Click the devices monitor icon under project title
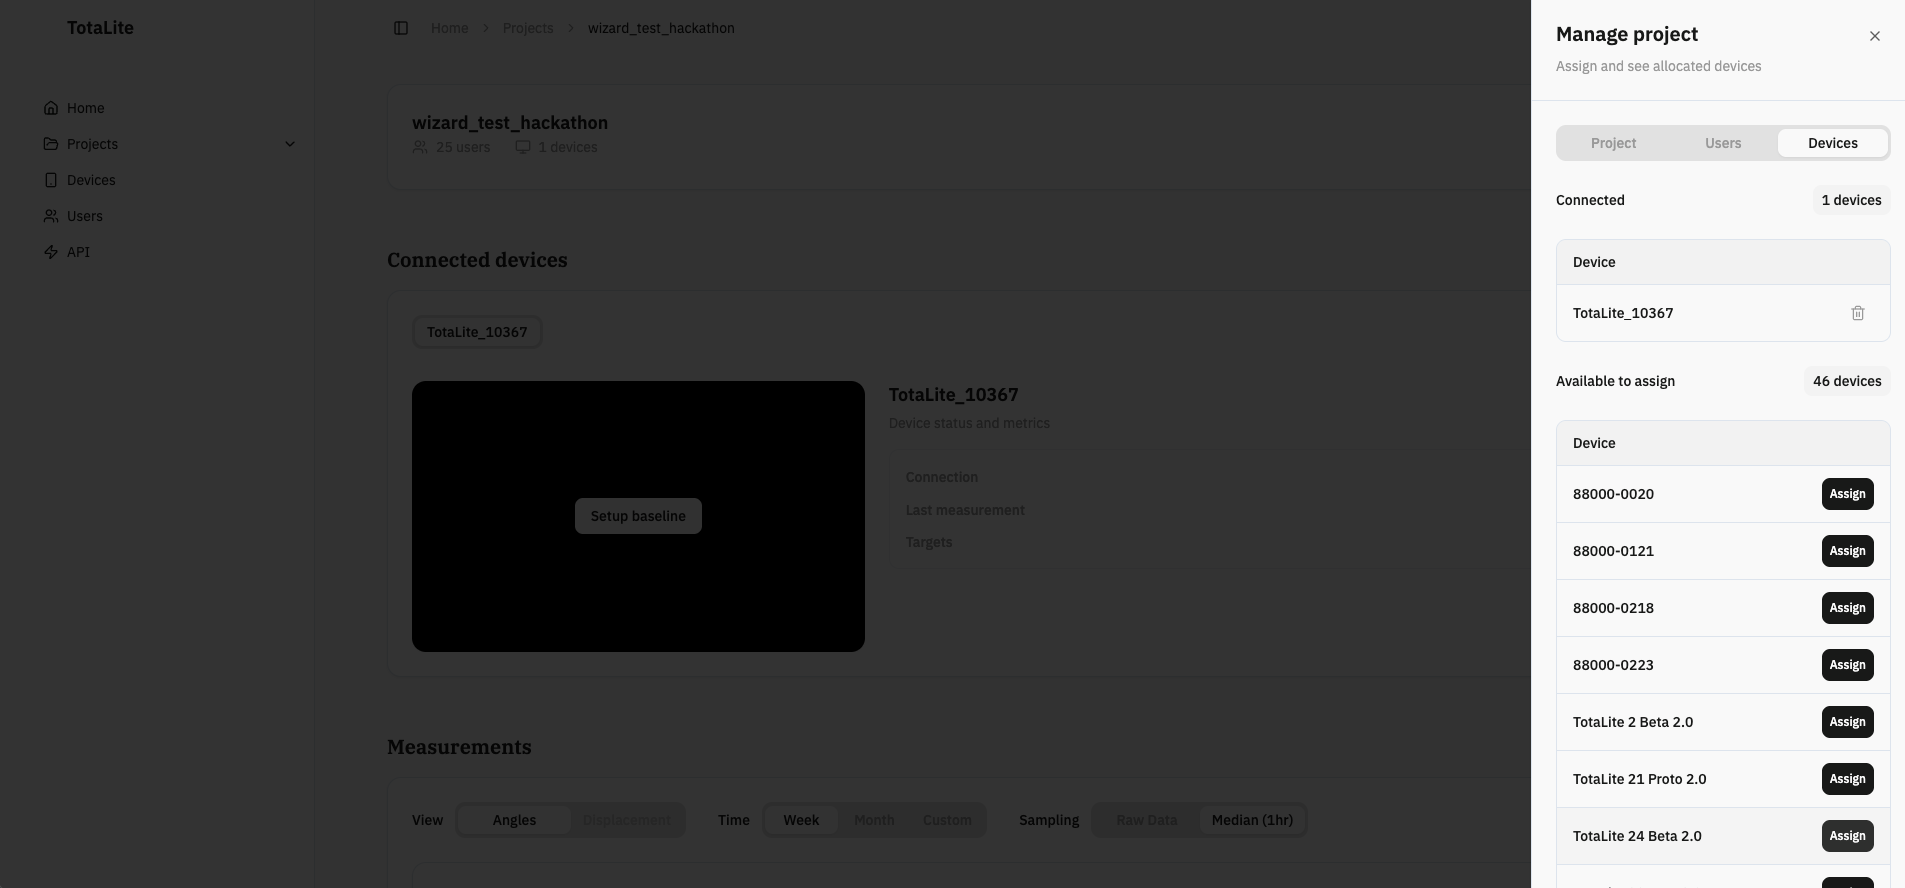Screen dimensions: 1905x888 (x=523, y=147)
